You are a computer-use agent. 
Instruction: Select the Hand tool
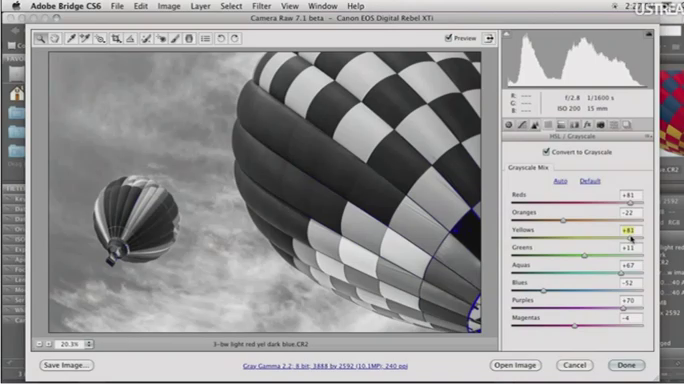55,38
